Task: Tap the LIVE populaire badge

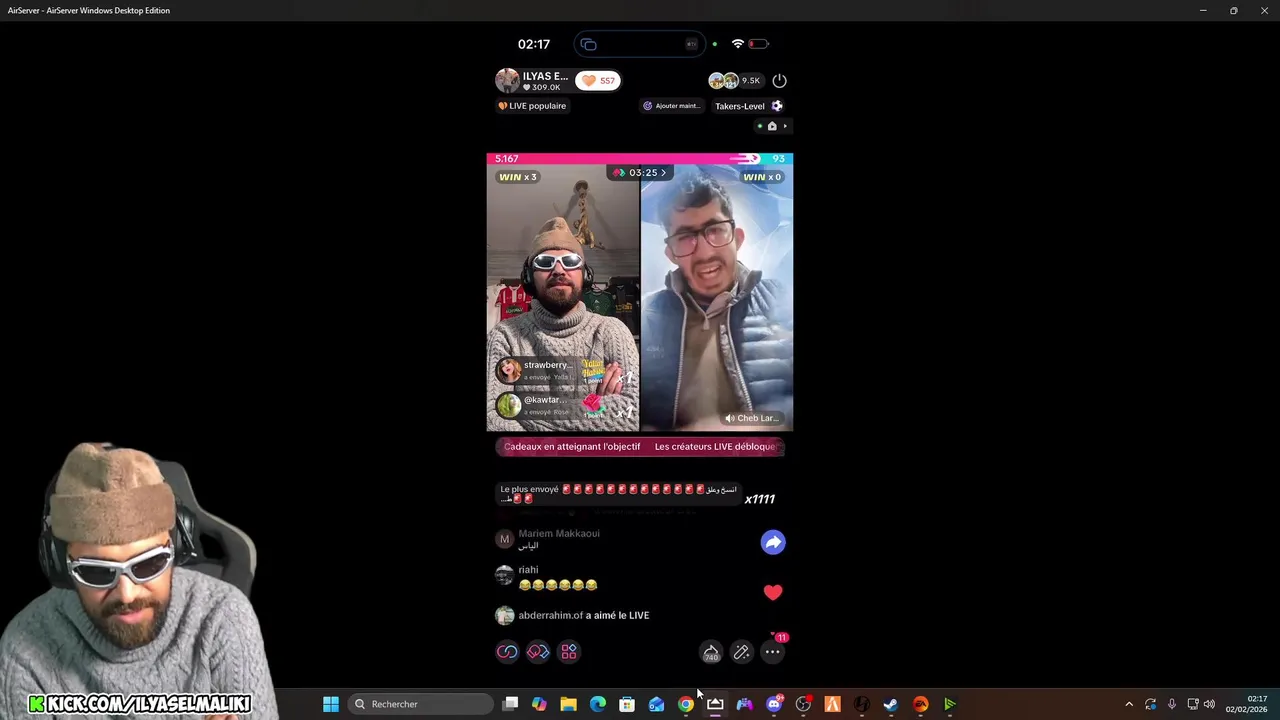Action: (x=533, y=106)
